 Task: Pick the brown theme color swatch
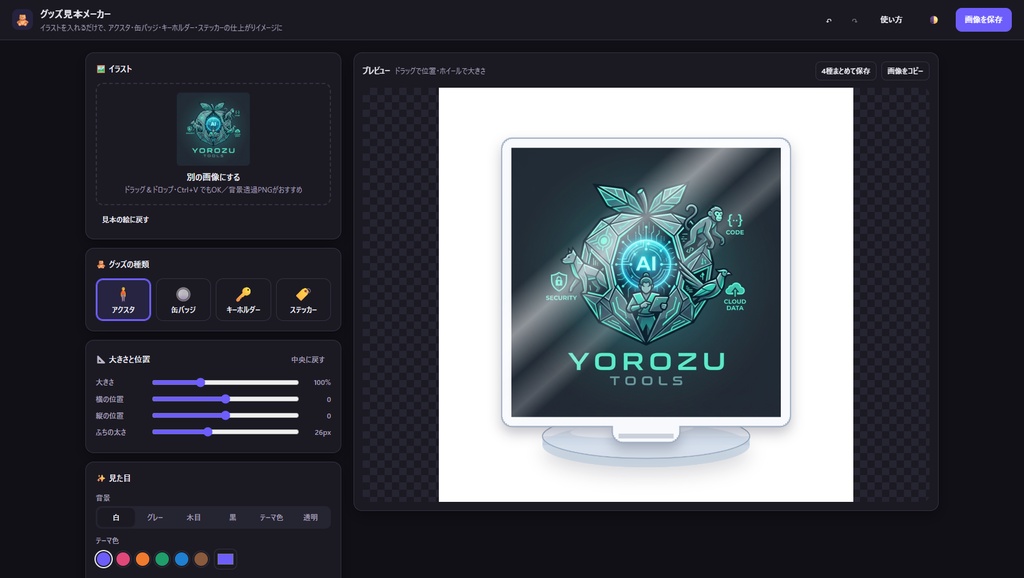(201, 559)
